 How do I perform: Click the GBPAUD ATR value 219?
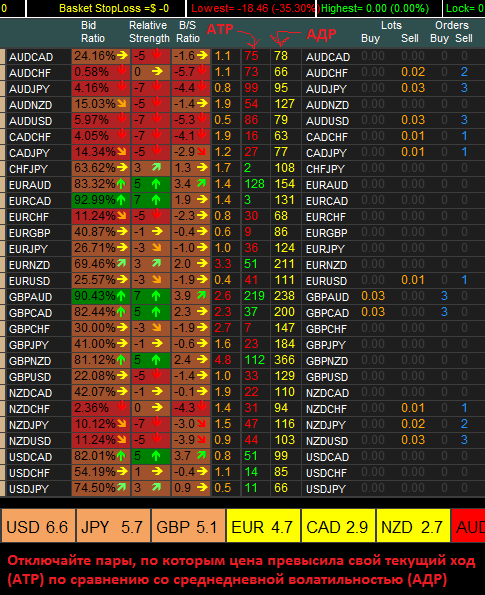click(254, 296)
